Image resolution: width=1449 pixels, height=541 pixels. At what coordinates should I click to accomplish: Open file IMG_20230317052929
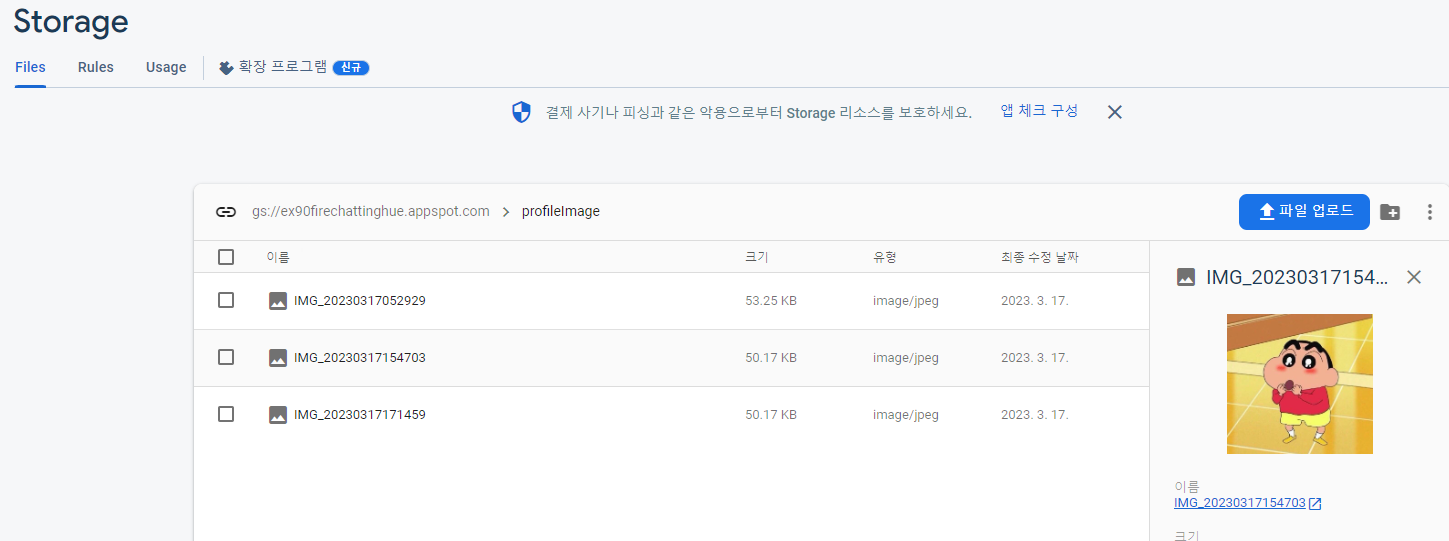(x=360, y=301)
